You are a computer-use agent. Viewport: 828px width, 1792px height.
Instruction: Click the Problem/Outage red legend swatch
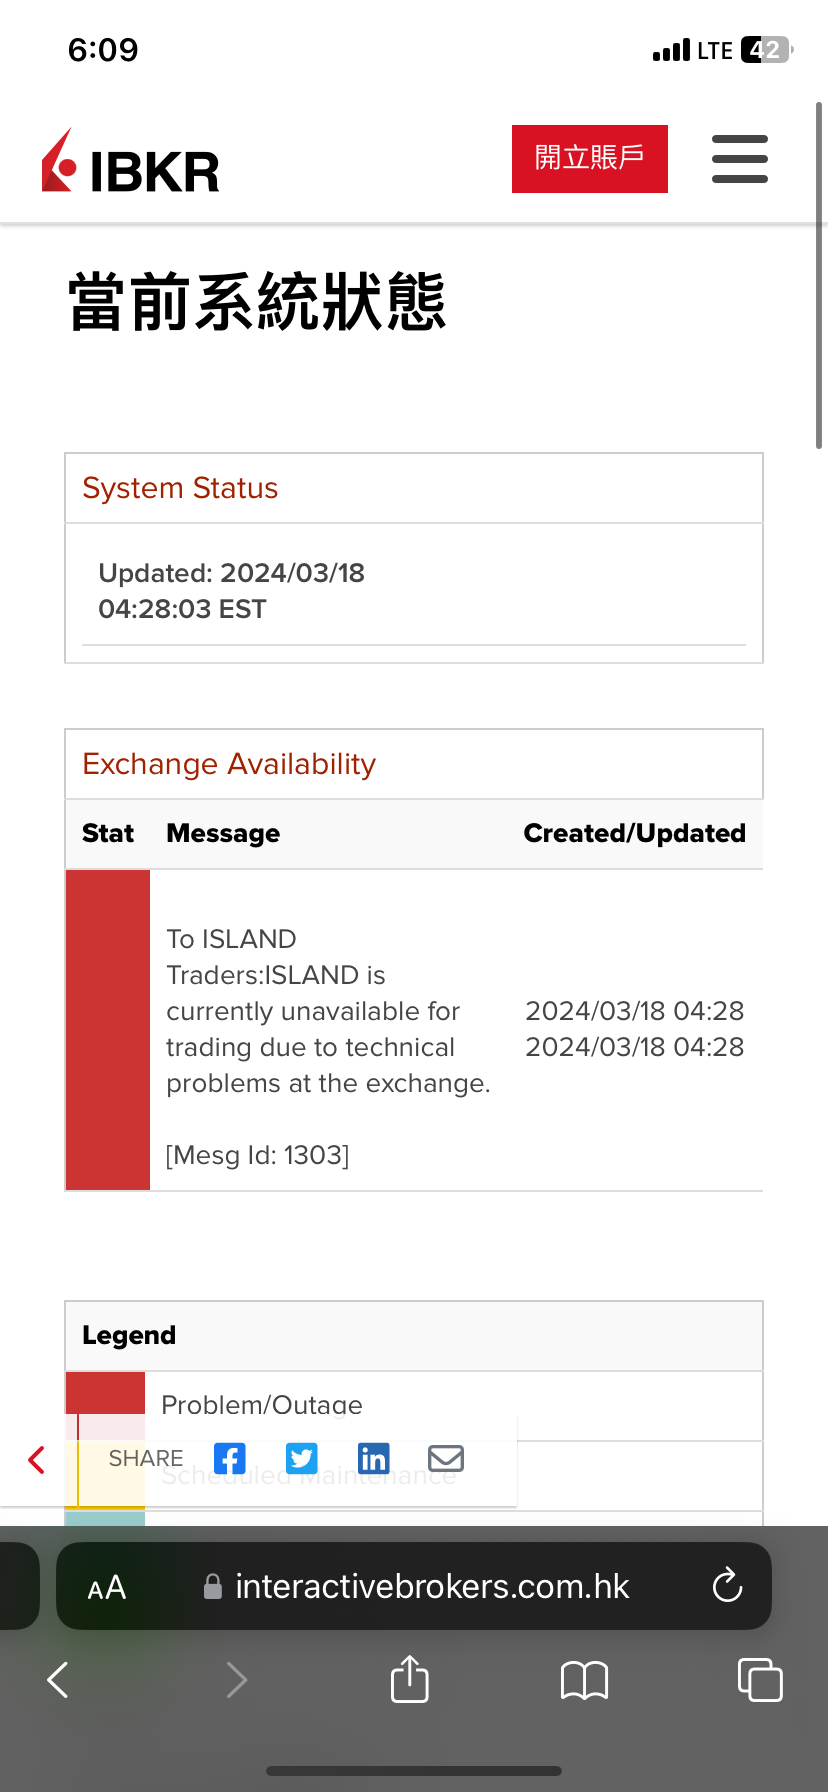coord(105,1392)
